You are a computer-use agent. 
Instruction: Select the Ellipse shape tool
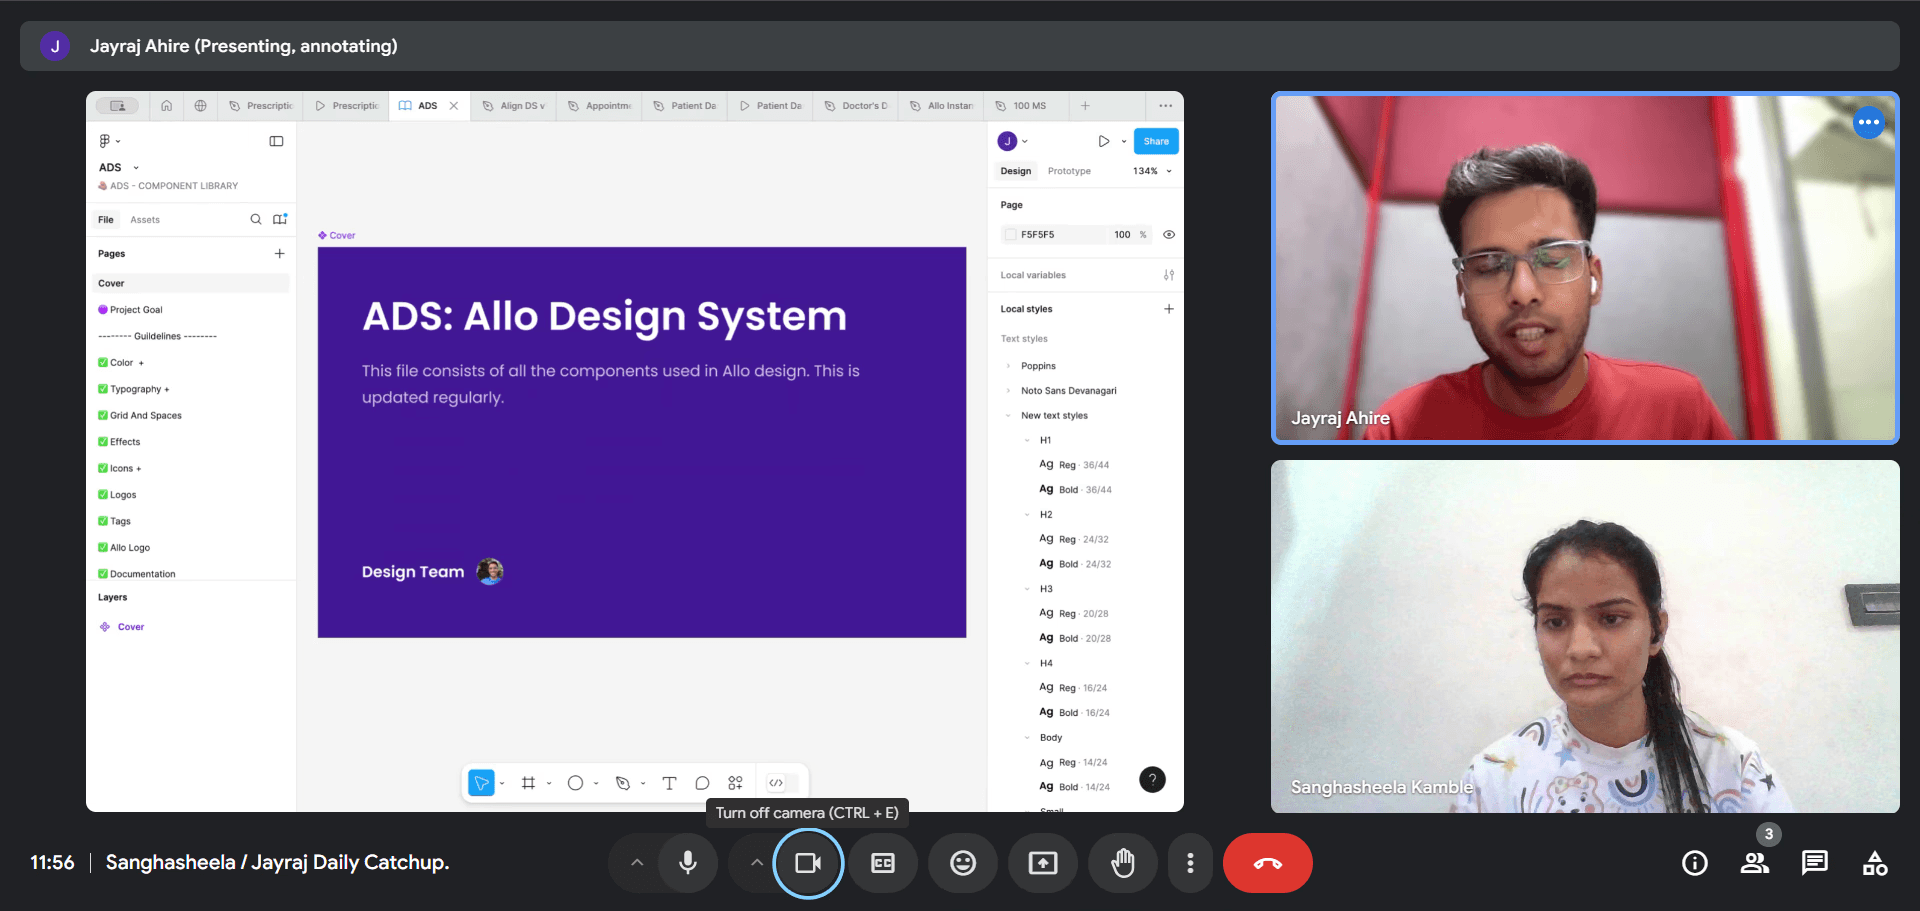575,783
